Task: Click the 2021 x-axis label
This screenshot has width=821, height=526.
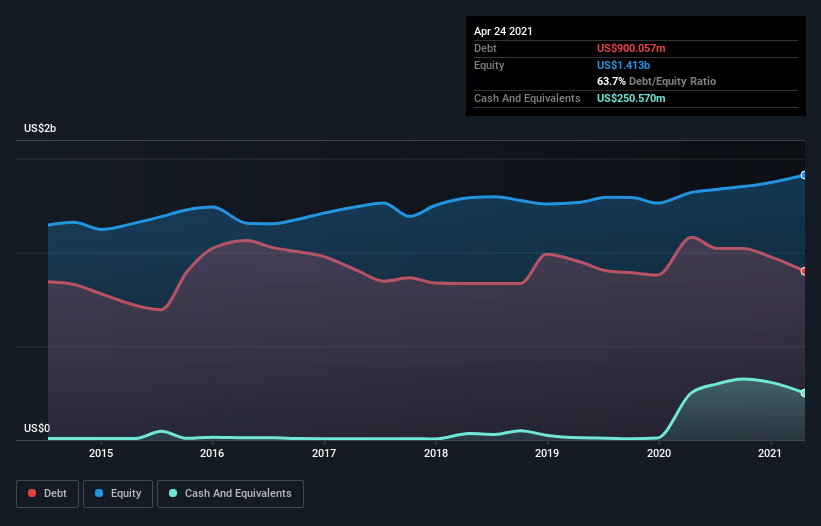Action: 770,453
